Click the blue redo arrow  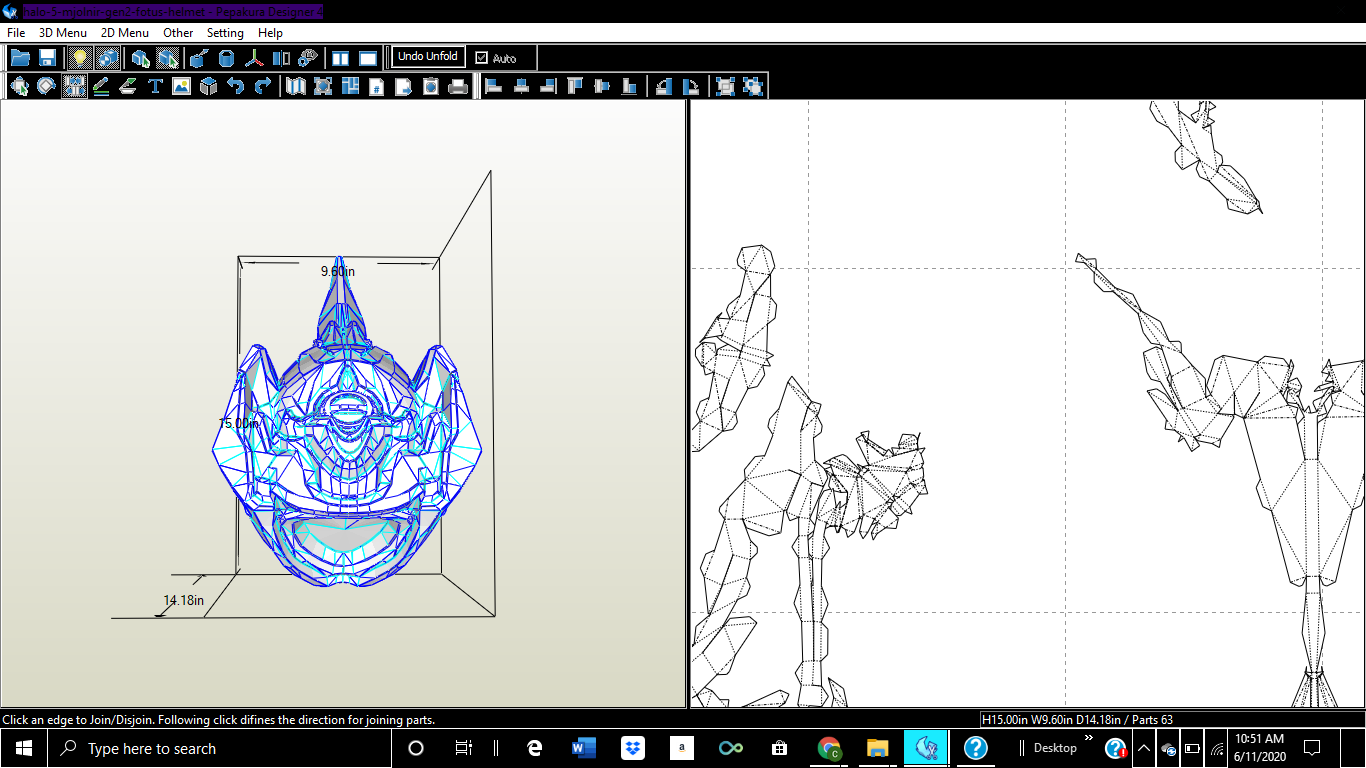point(263,86)
